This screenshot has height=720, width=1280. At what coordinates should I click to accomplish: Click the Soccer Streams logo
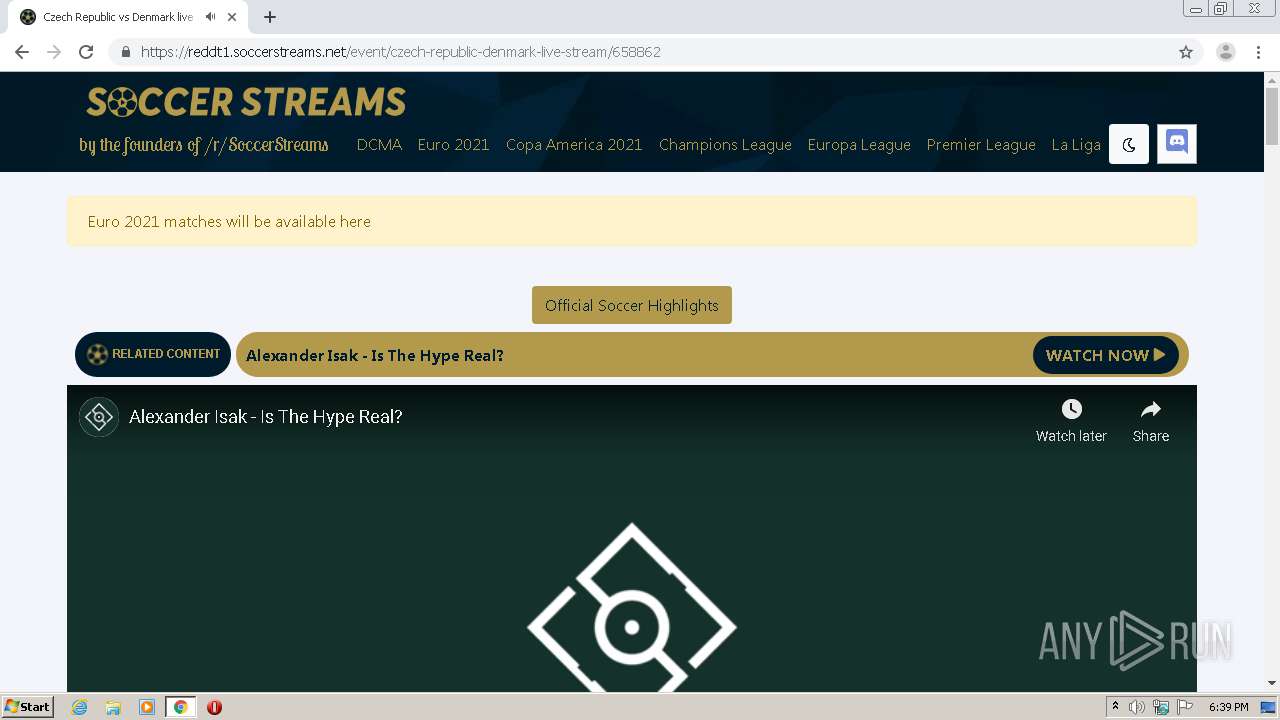click(246, 102)
